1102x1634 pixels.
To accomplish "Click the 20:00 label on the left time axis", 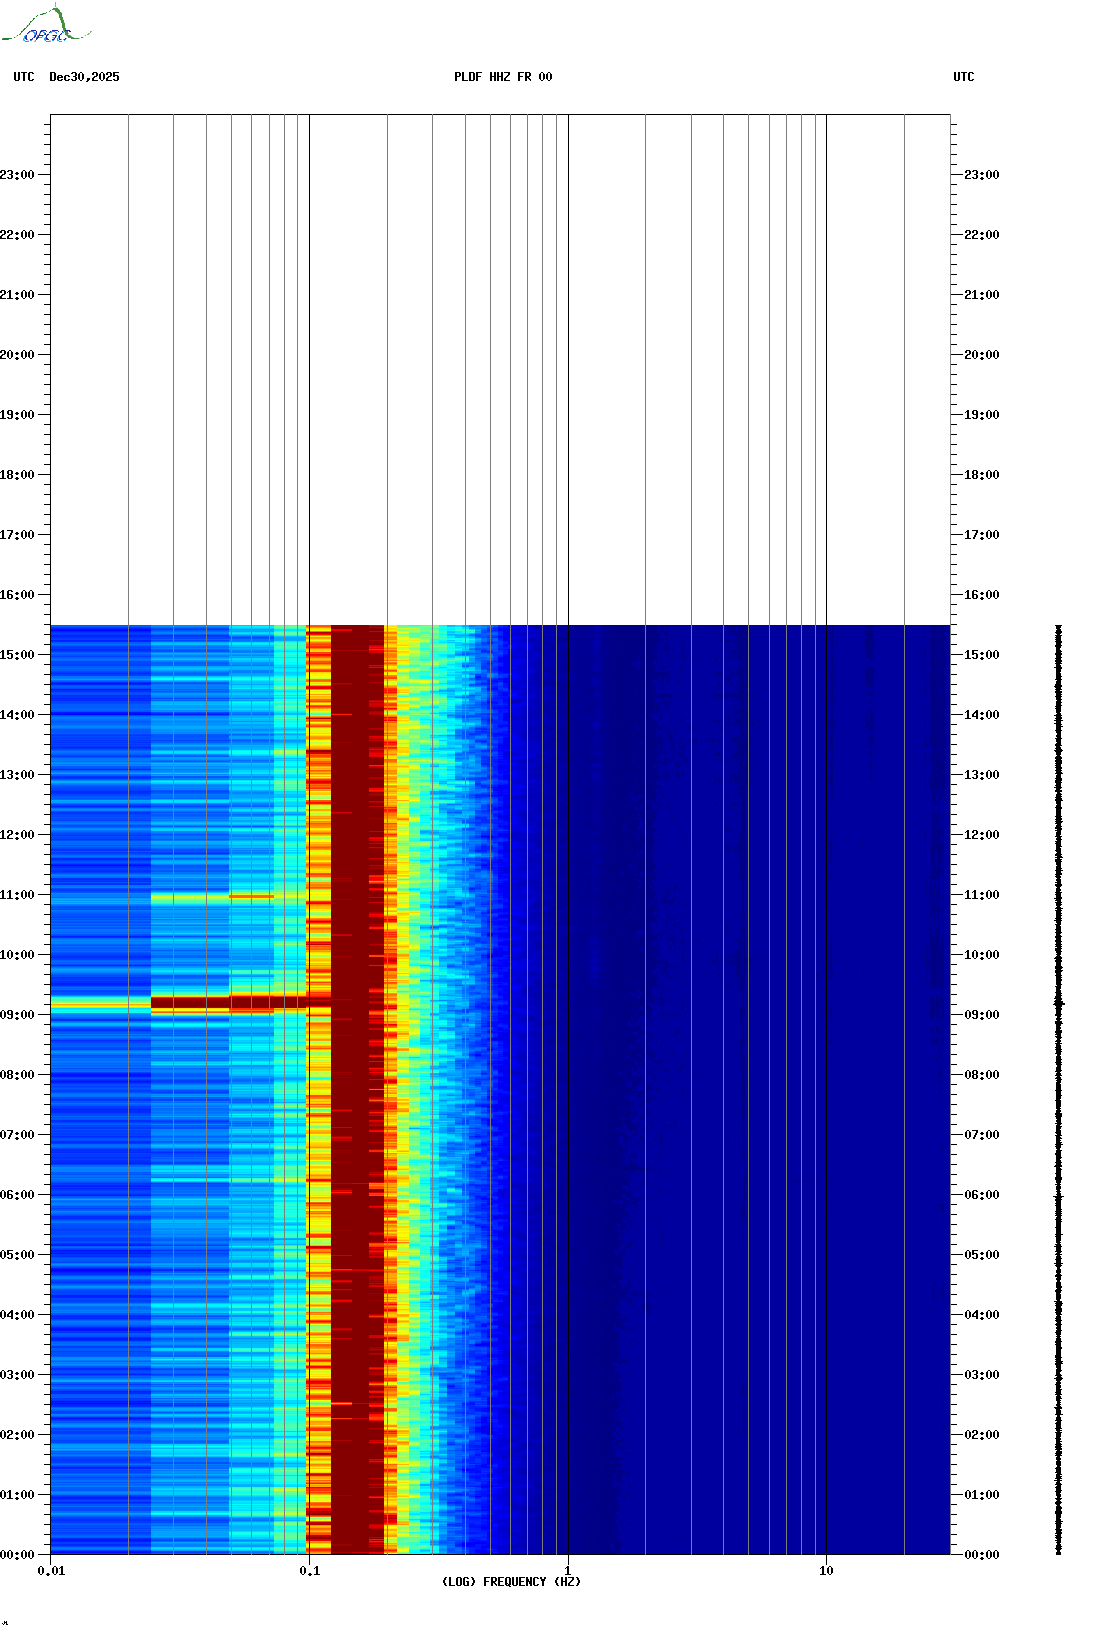I will (17, 355).
